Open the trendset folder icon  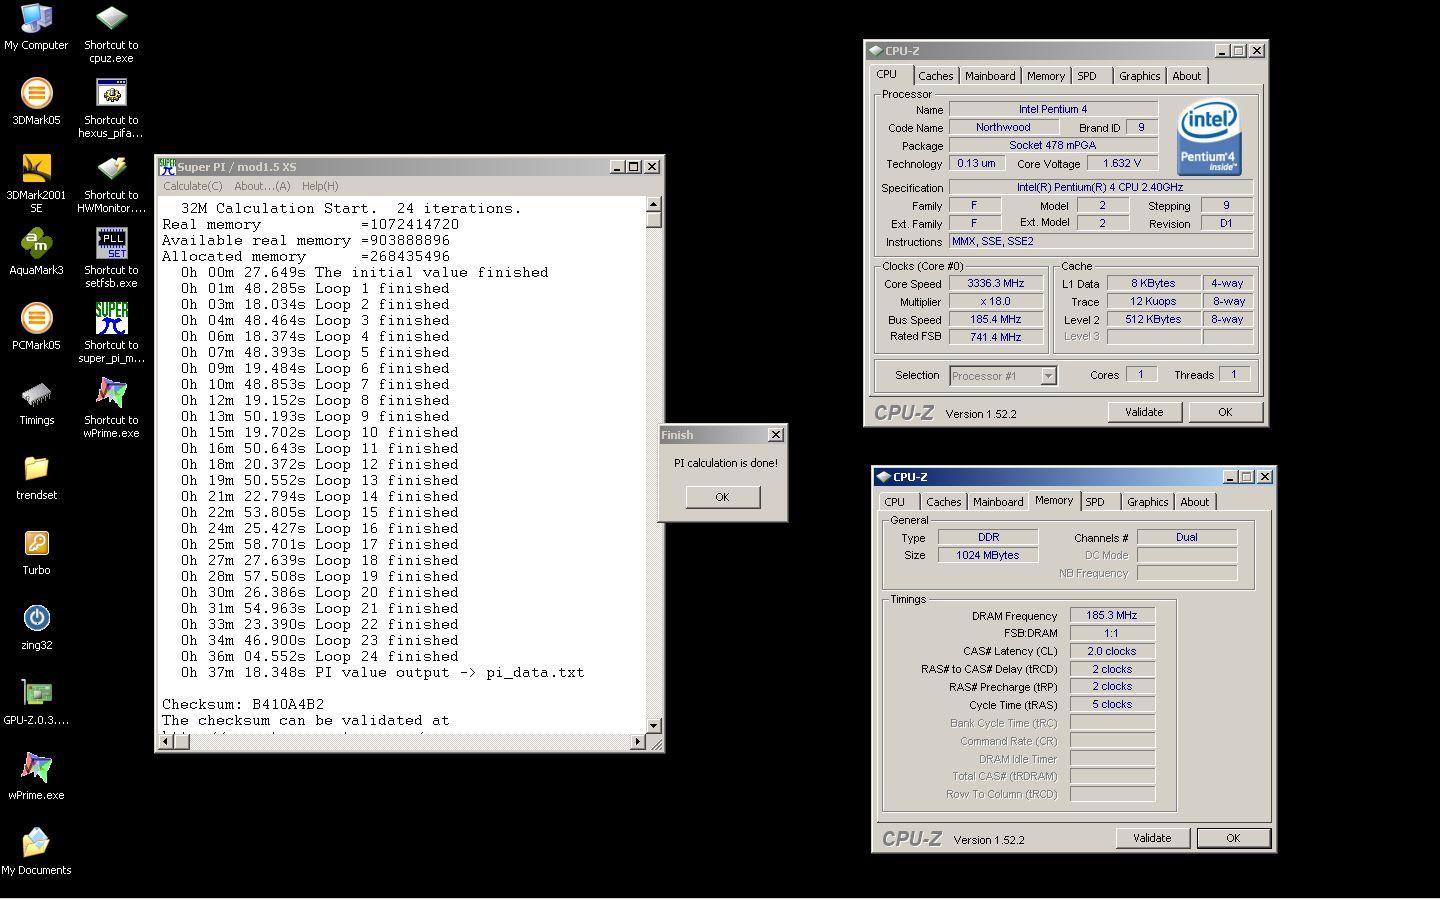pyautogui.click(x=36, y=468)
